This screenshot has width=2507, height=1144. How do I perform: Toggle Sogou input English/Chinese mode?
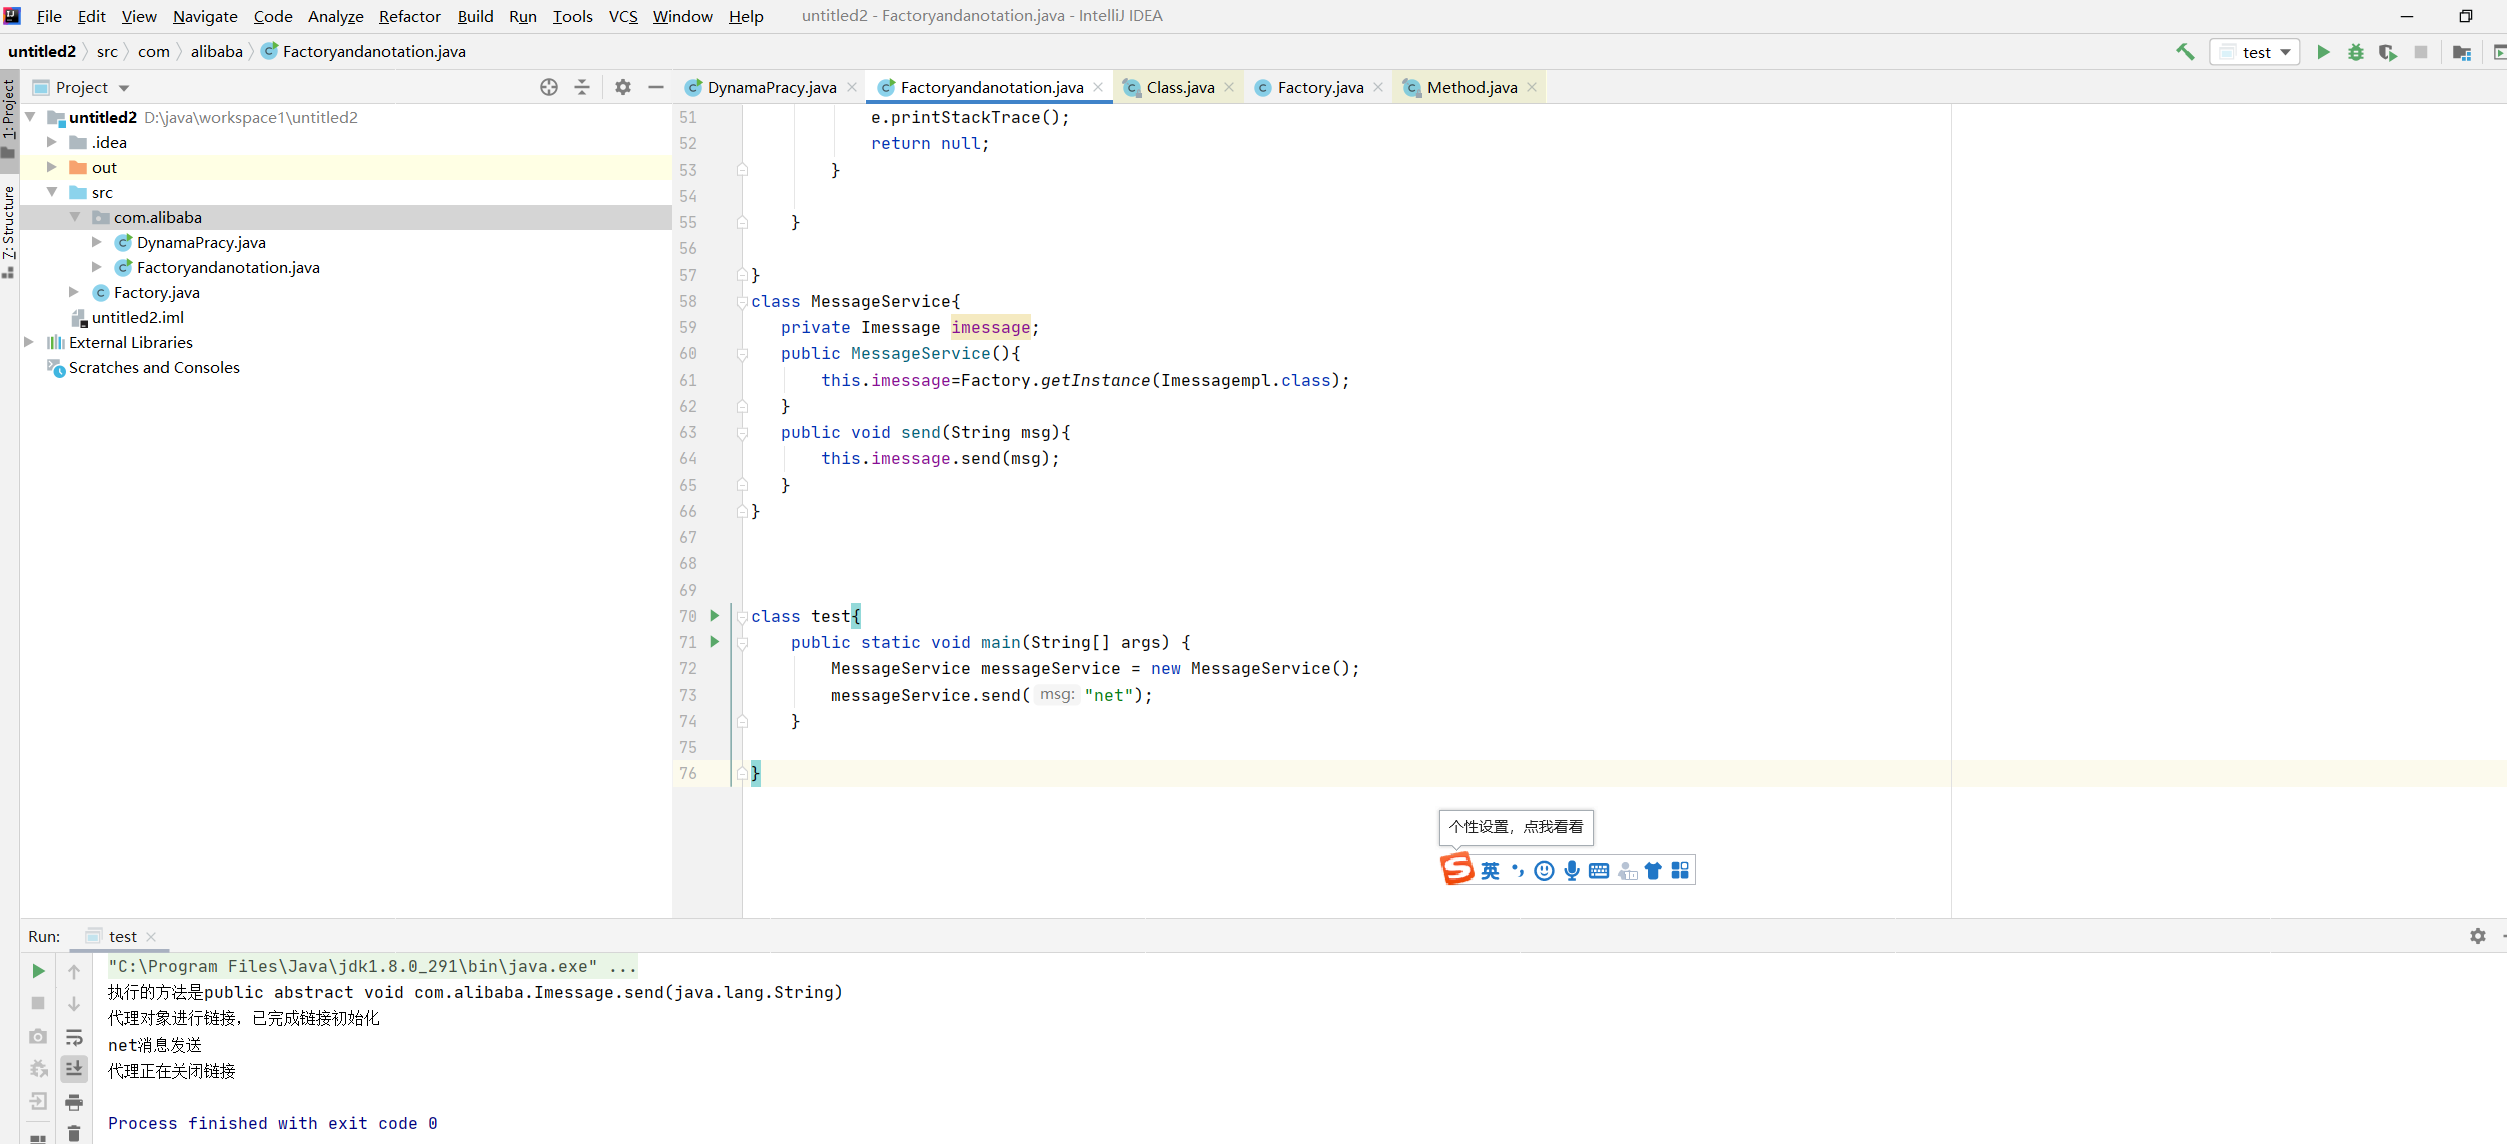pyautogui.click(x=1490, y=871)
